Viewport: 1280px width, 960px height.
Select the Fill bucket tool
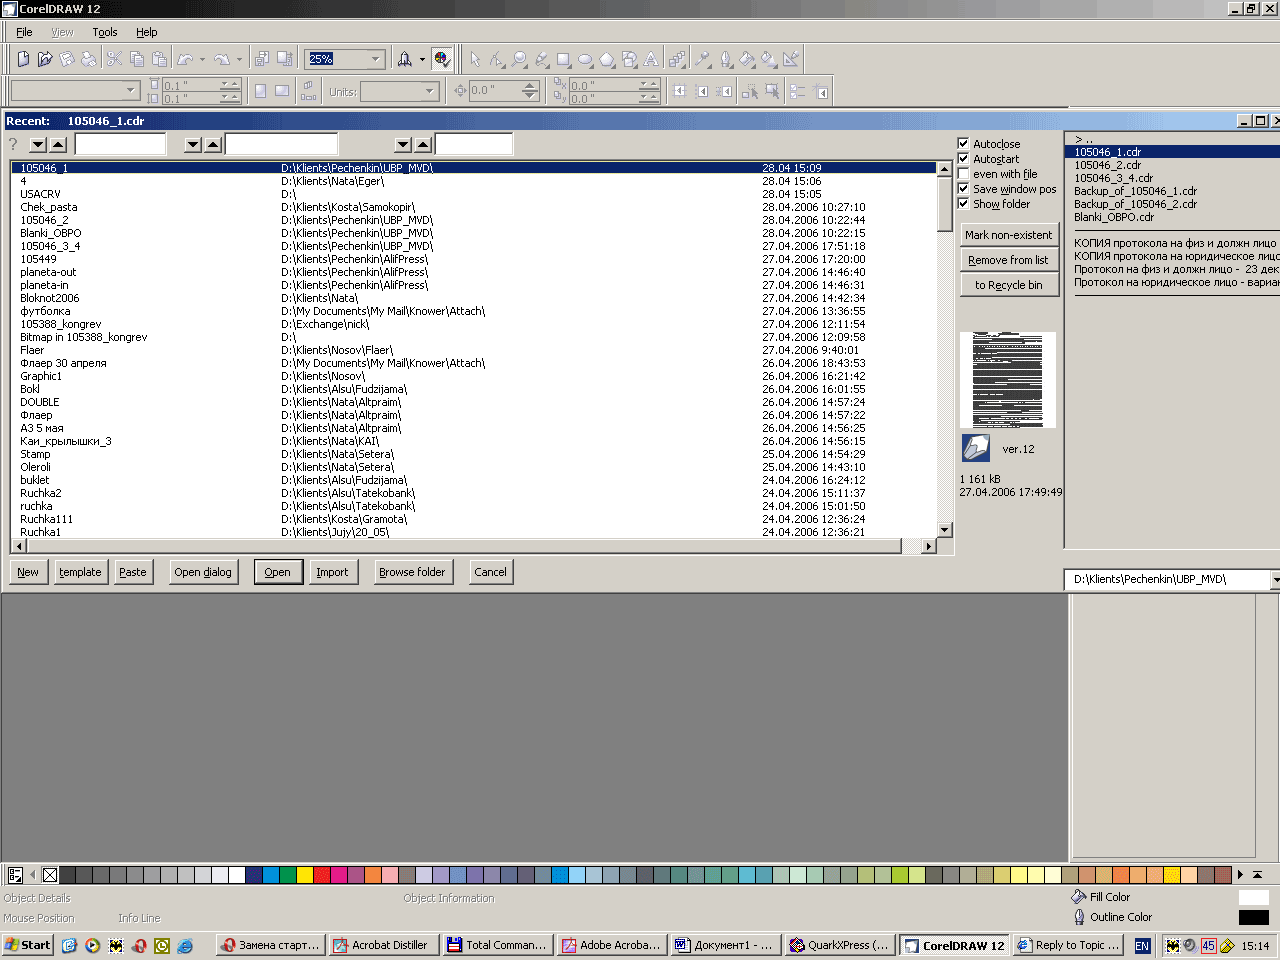[x=747, y=59]
